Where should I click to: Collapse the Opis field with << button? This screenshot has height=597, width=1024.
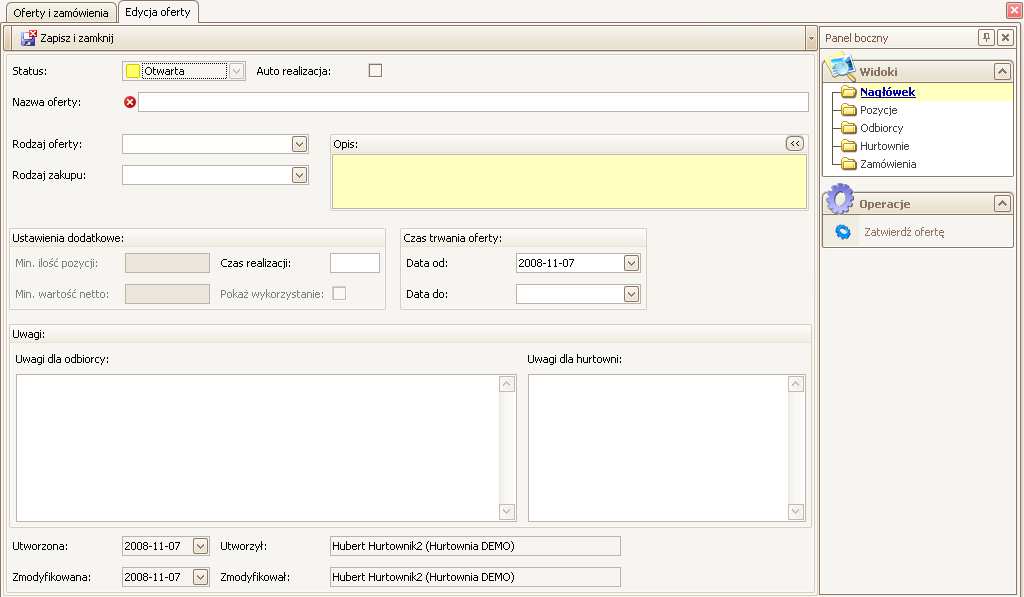[795, 144]
